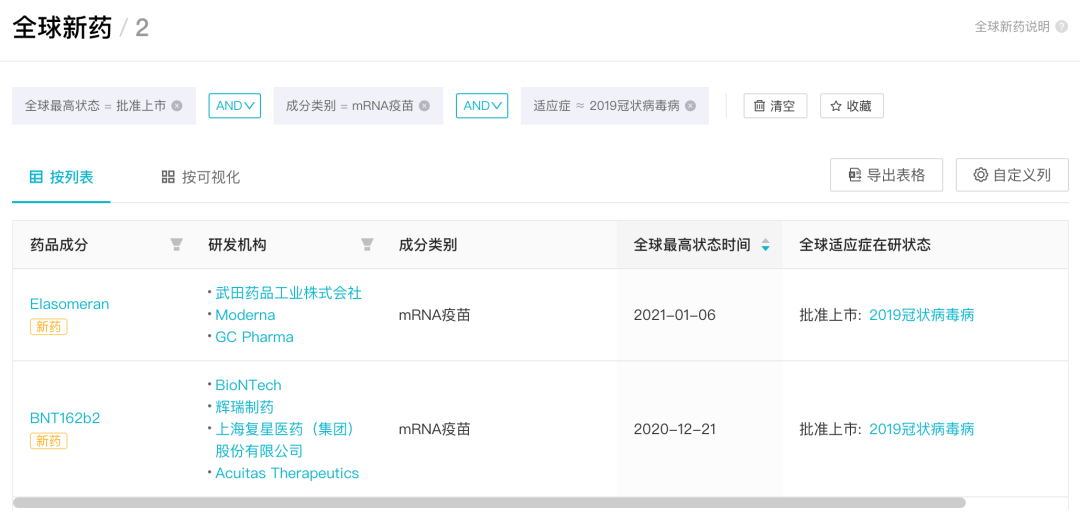Open the Moderna organization link
Viewport: 1080px width, 520px height.
tap(245, 315)
